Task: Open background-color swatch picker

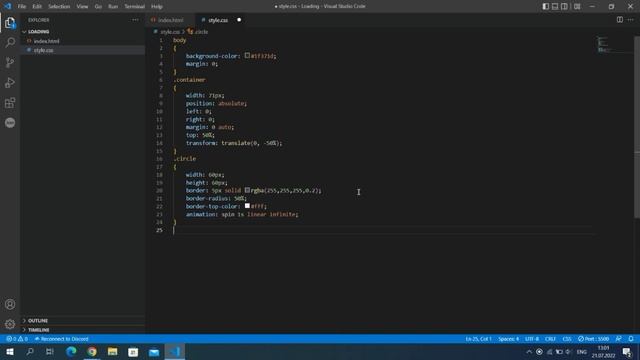Action: pos(247,56)
